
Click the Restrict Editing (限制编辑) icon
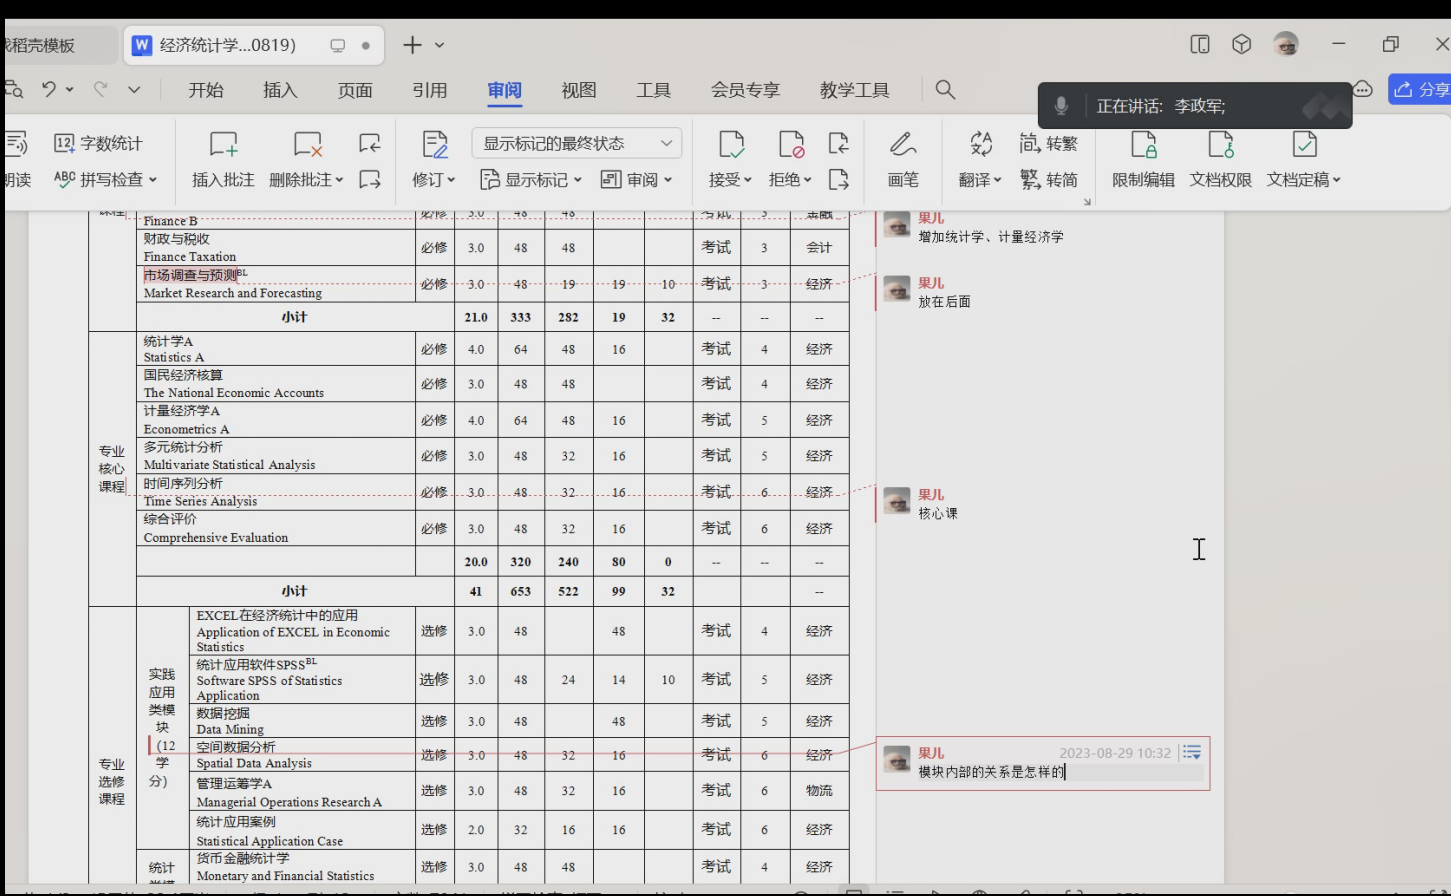click(1143, 146)
